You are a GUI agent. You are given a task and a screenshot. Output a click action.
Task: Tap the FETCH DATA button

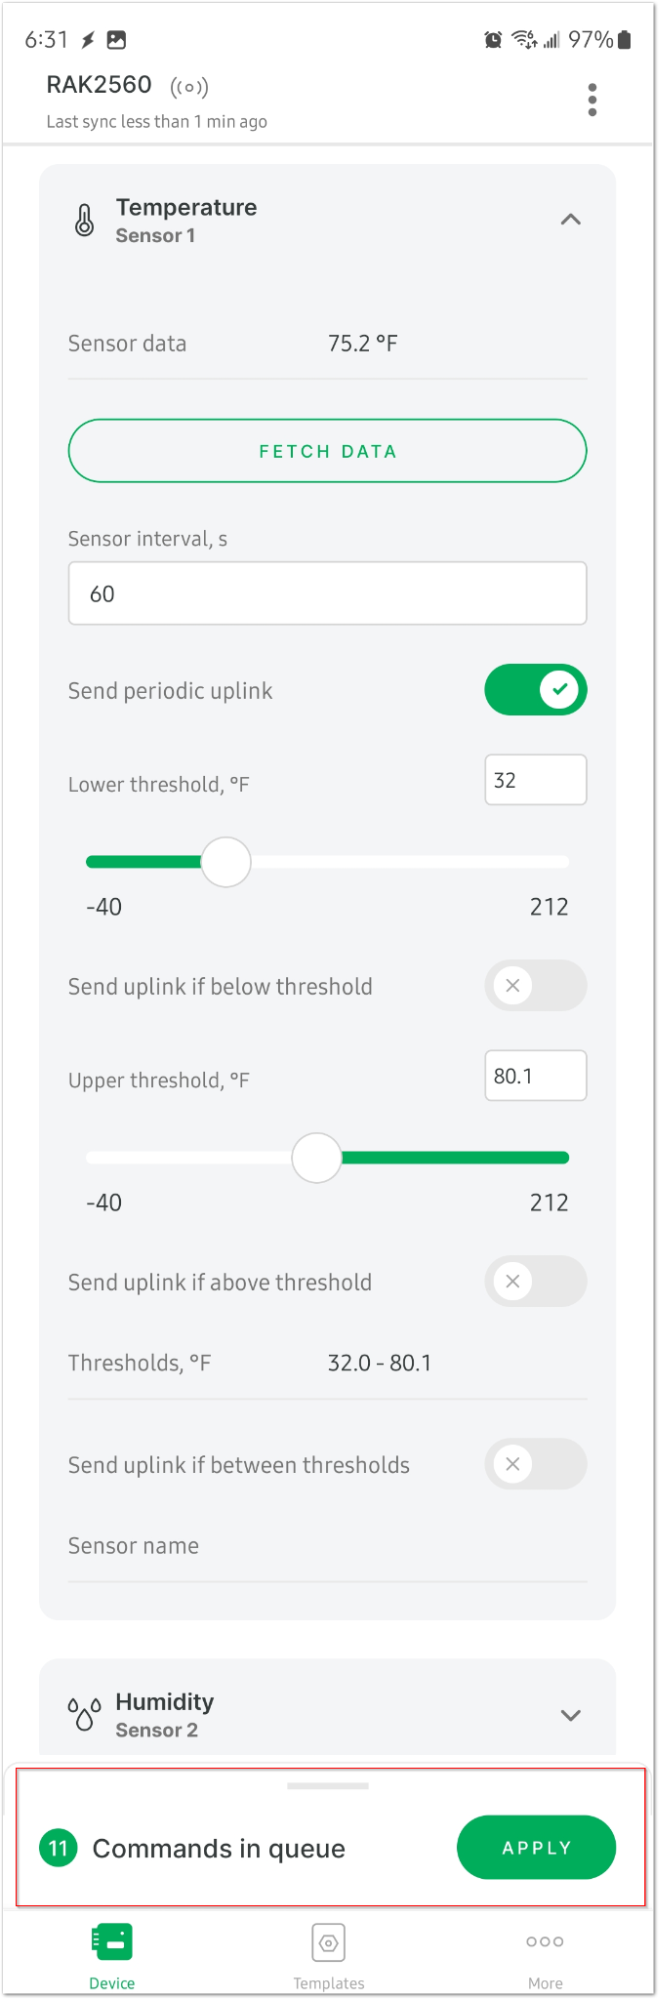click(328, 451)
